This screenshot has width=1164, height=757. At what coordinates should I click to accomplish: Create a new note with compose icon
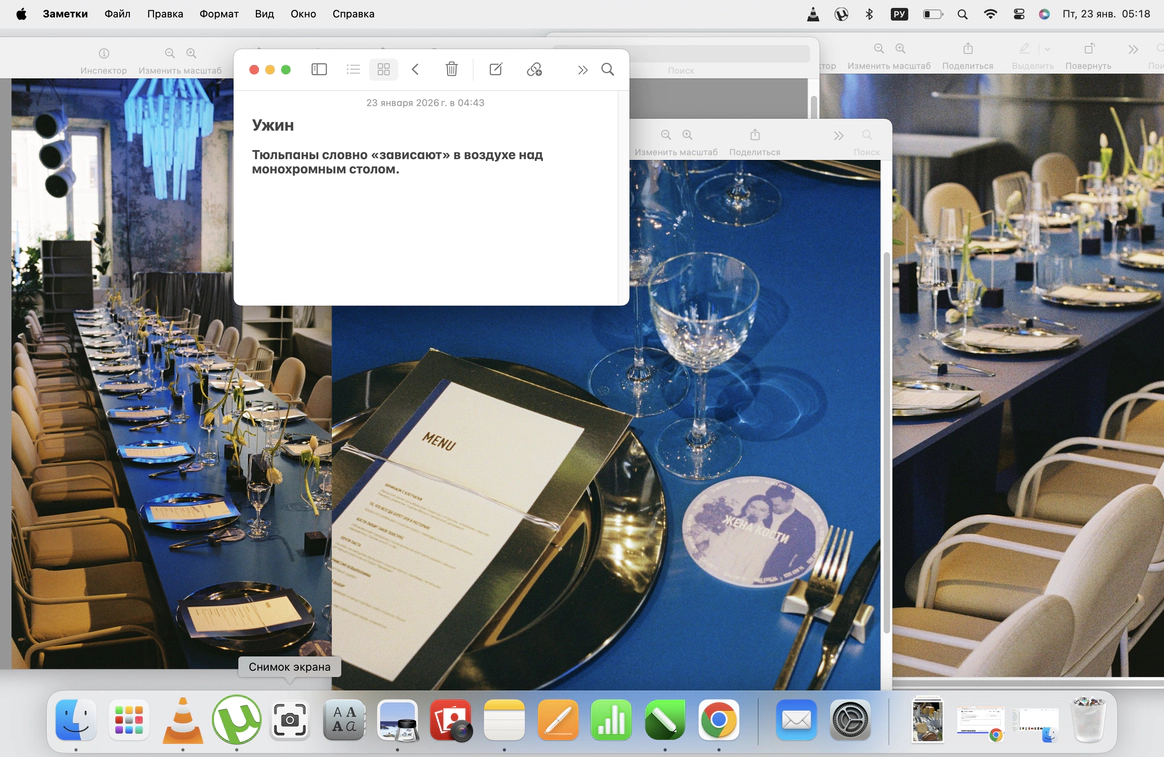[x=495, y=69]
